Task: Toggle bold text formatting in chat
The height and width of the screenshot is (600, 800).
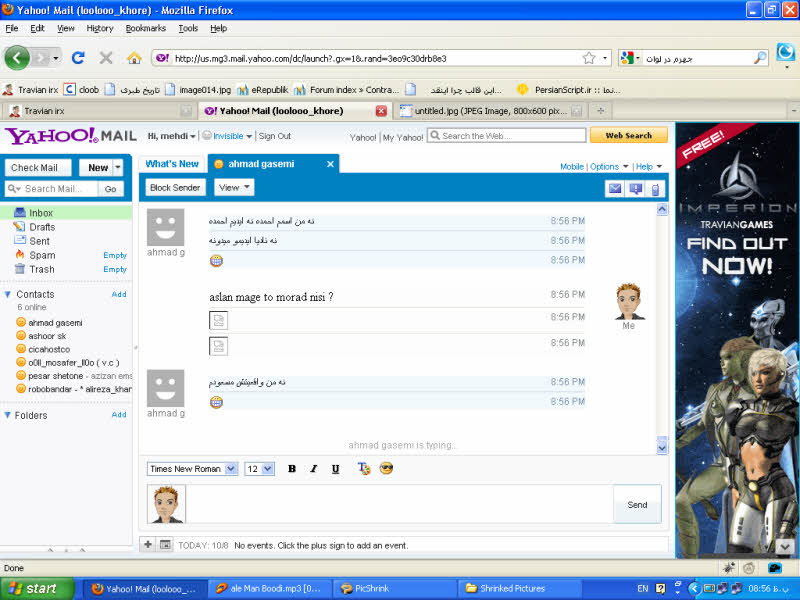Action: tap(292, 468)
